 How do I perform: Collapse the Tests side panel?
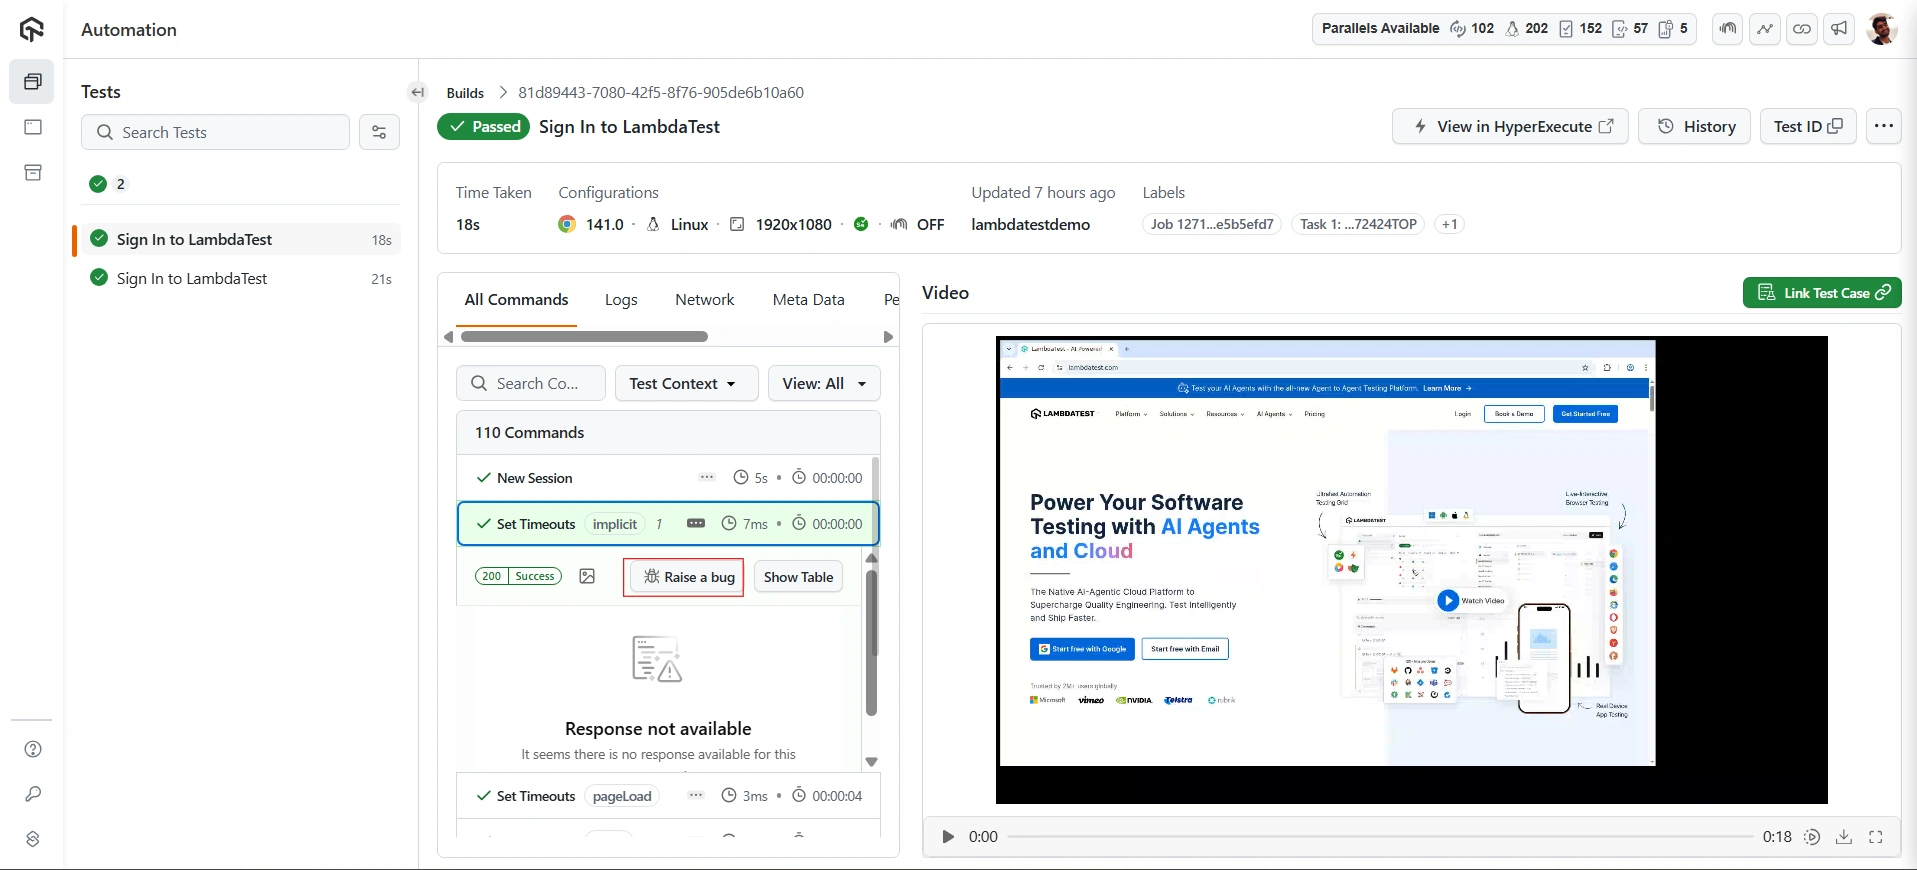click(418, 93)
